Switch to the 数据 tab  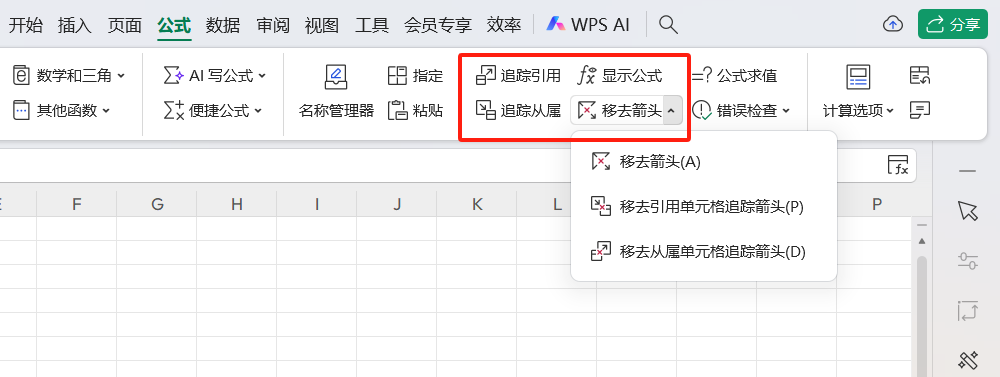(223, 25)
